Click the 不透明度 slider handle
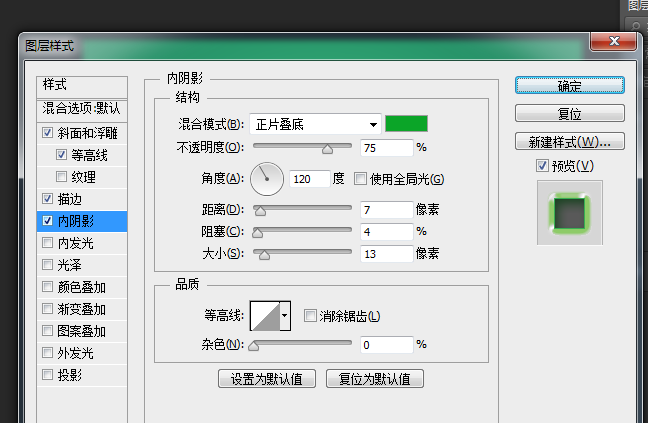Image resolution: width=648 pixels, height=423 pixels. click(327, 149)
